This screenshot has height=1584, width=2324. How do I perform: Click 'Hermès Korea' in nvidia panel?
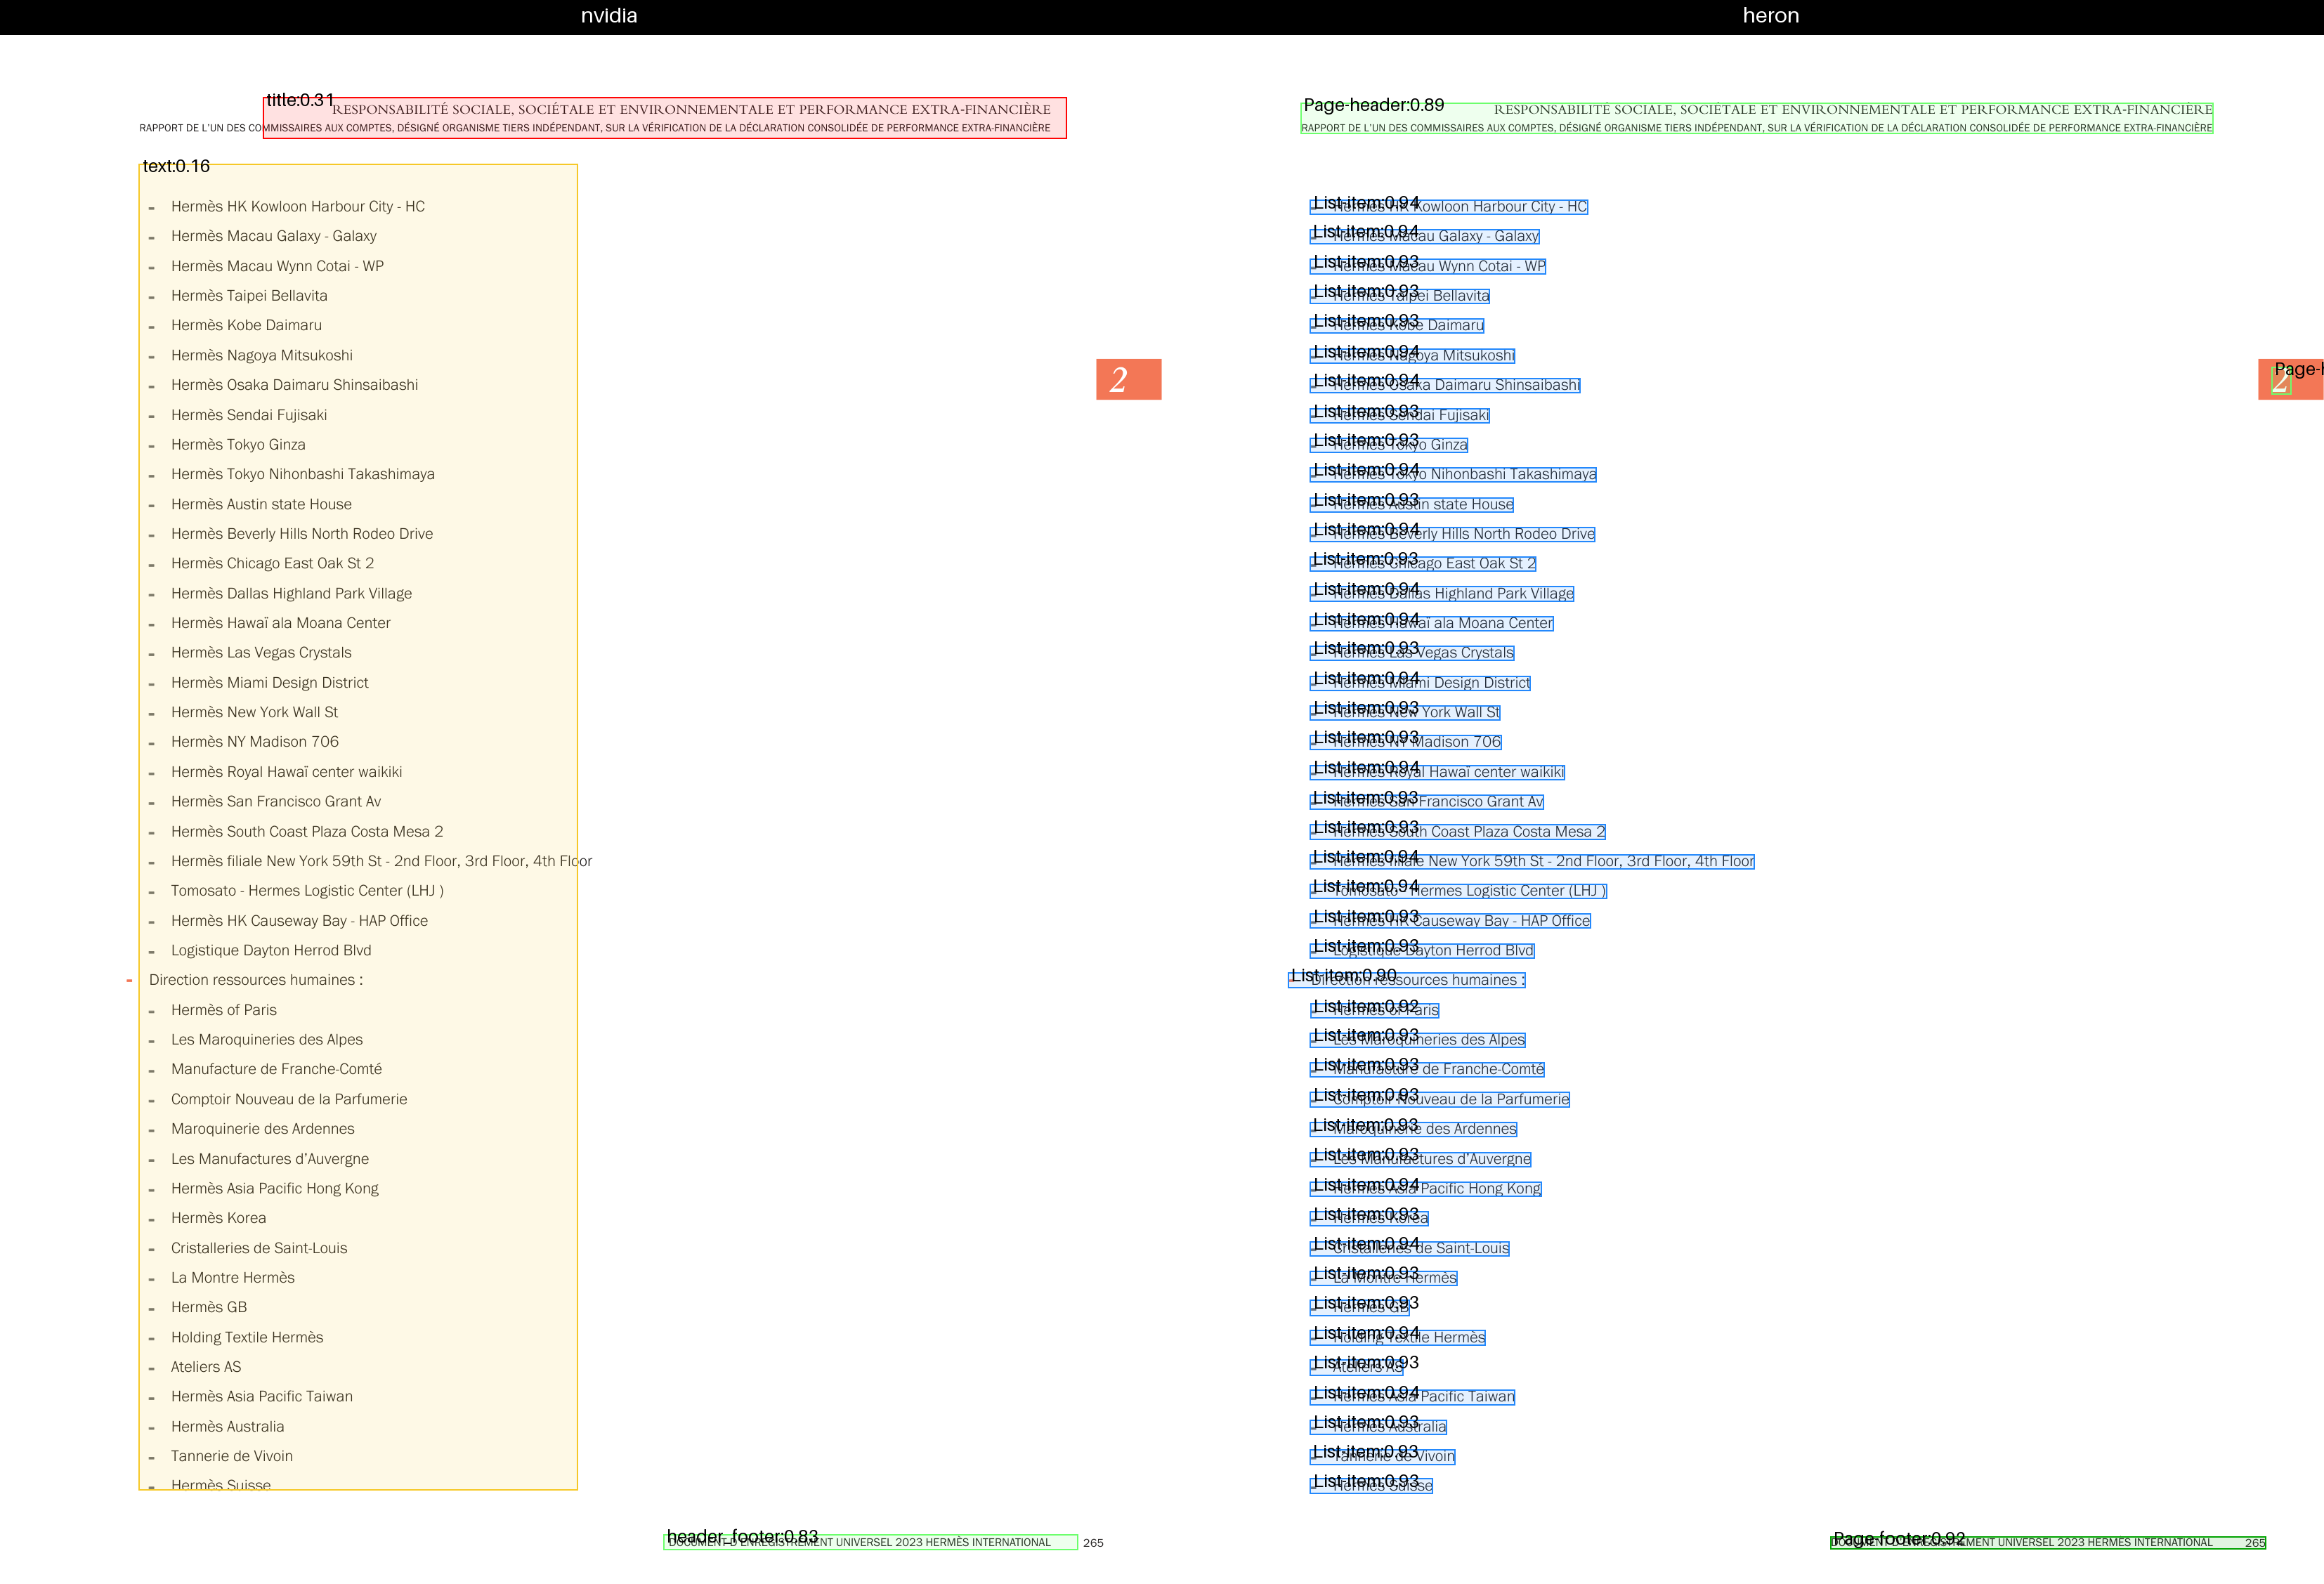(x=219, y=1218)
